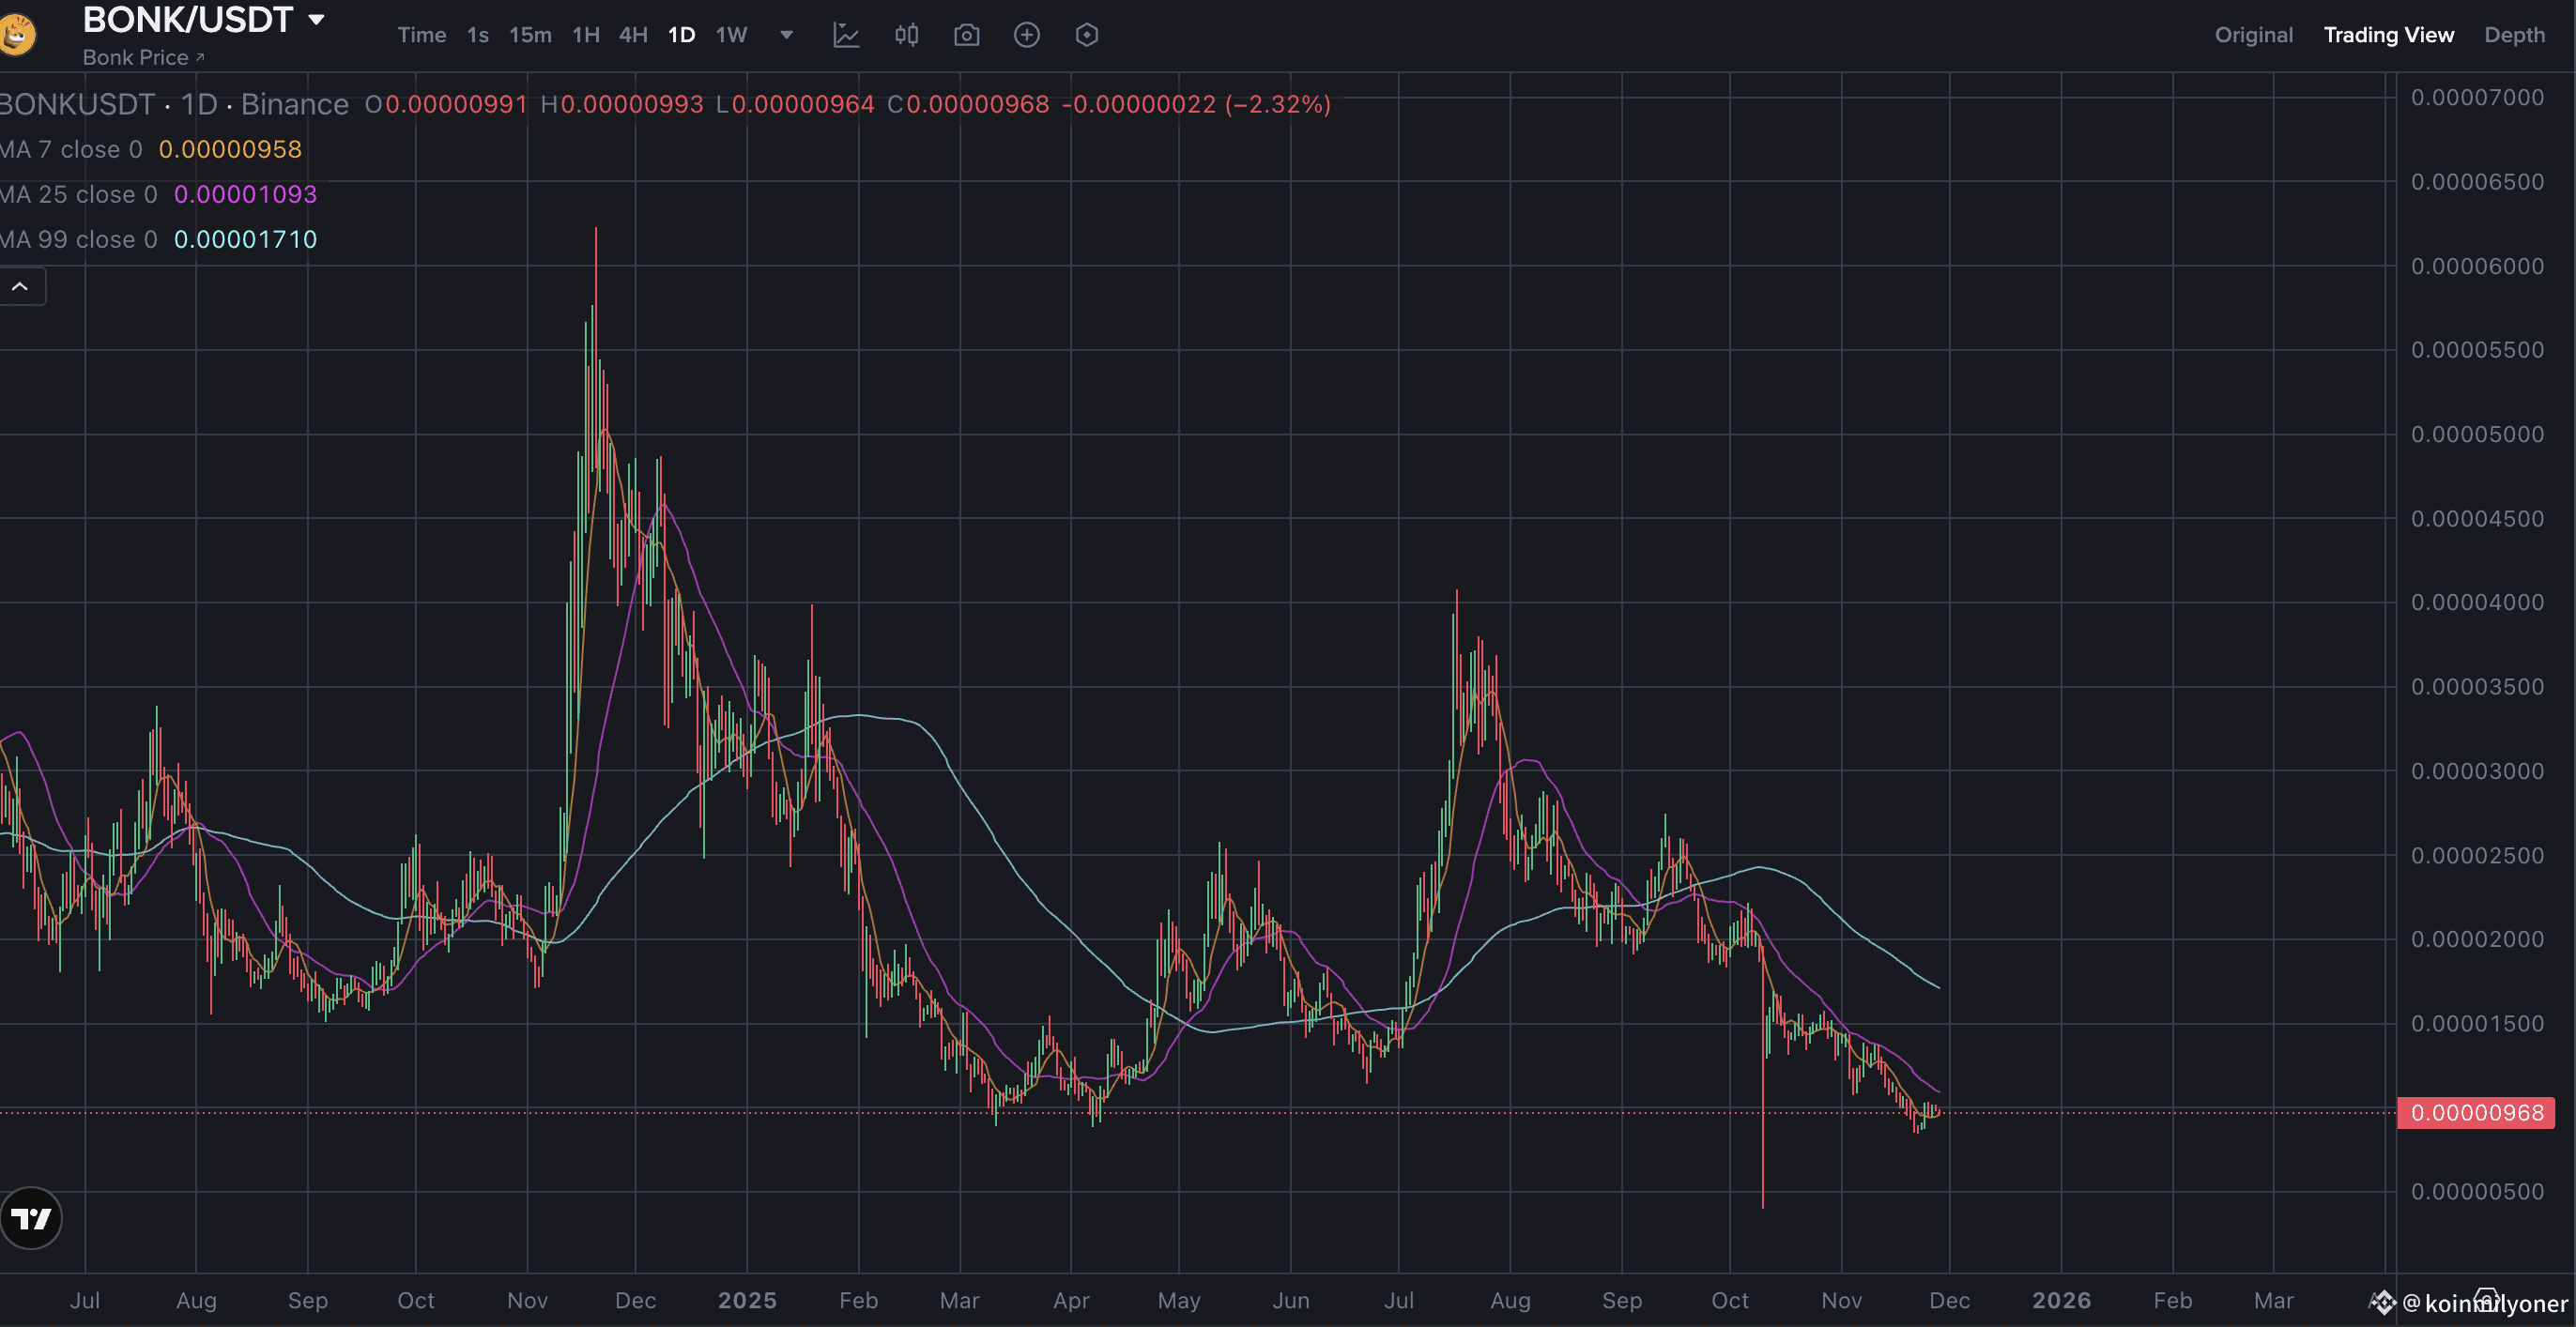Screen dimensions: 2576x1327
Task: Switch to the Original chart tab
Action: (x=2253, y=35)
